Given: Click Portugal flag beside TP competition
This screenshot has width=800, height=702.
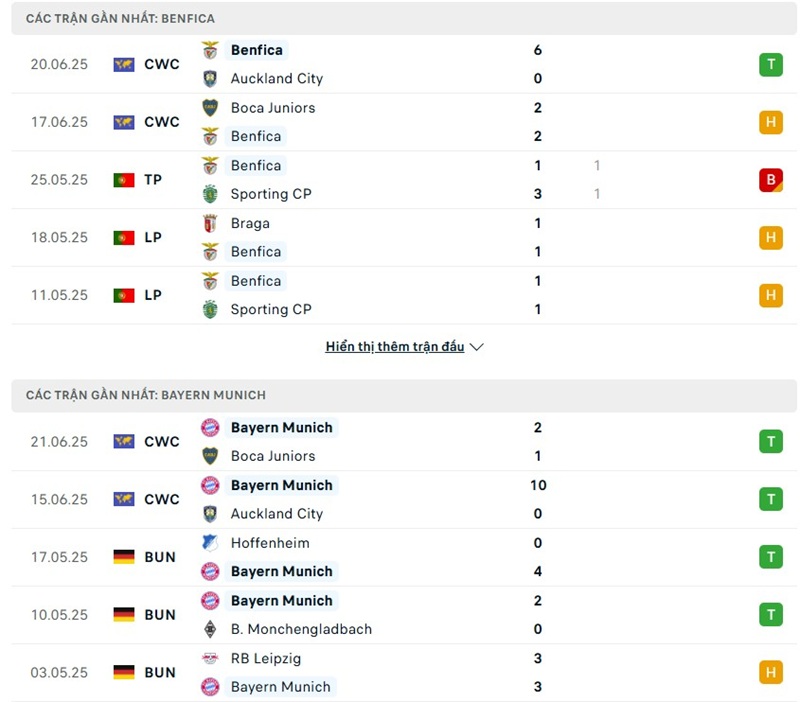Looking at the screenshot, I should pos(123,180).
